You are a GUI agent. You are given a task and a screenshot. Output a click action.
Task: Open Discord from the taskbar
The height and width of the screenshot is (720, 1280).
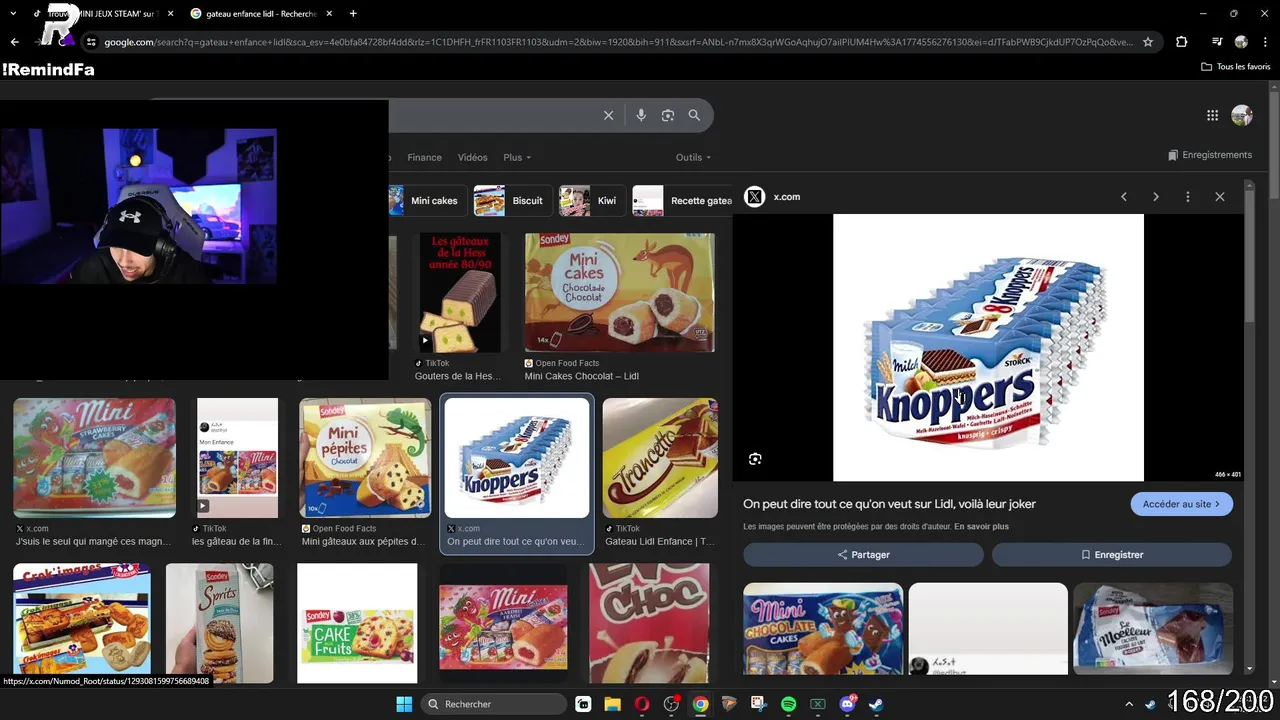coord(847,704)
